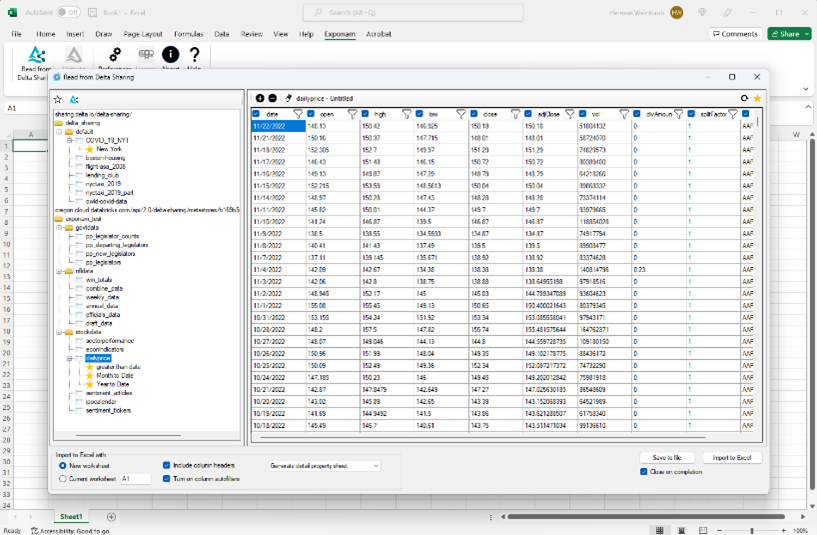This screenshot has width=817, height=535.
Task: Collapse the default folder node
Action: (x=59, y=132)
